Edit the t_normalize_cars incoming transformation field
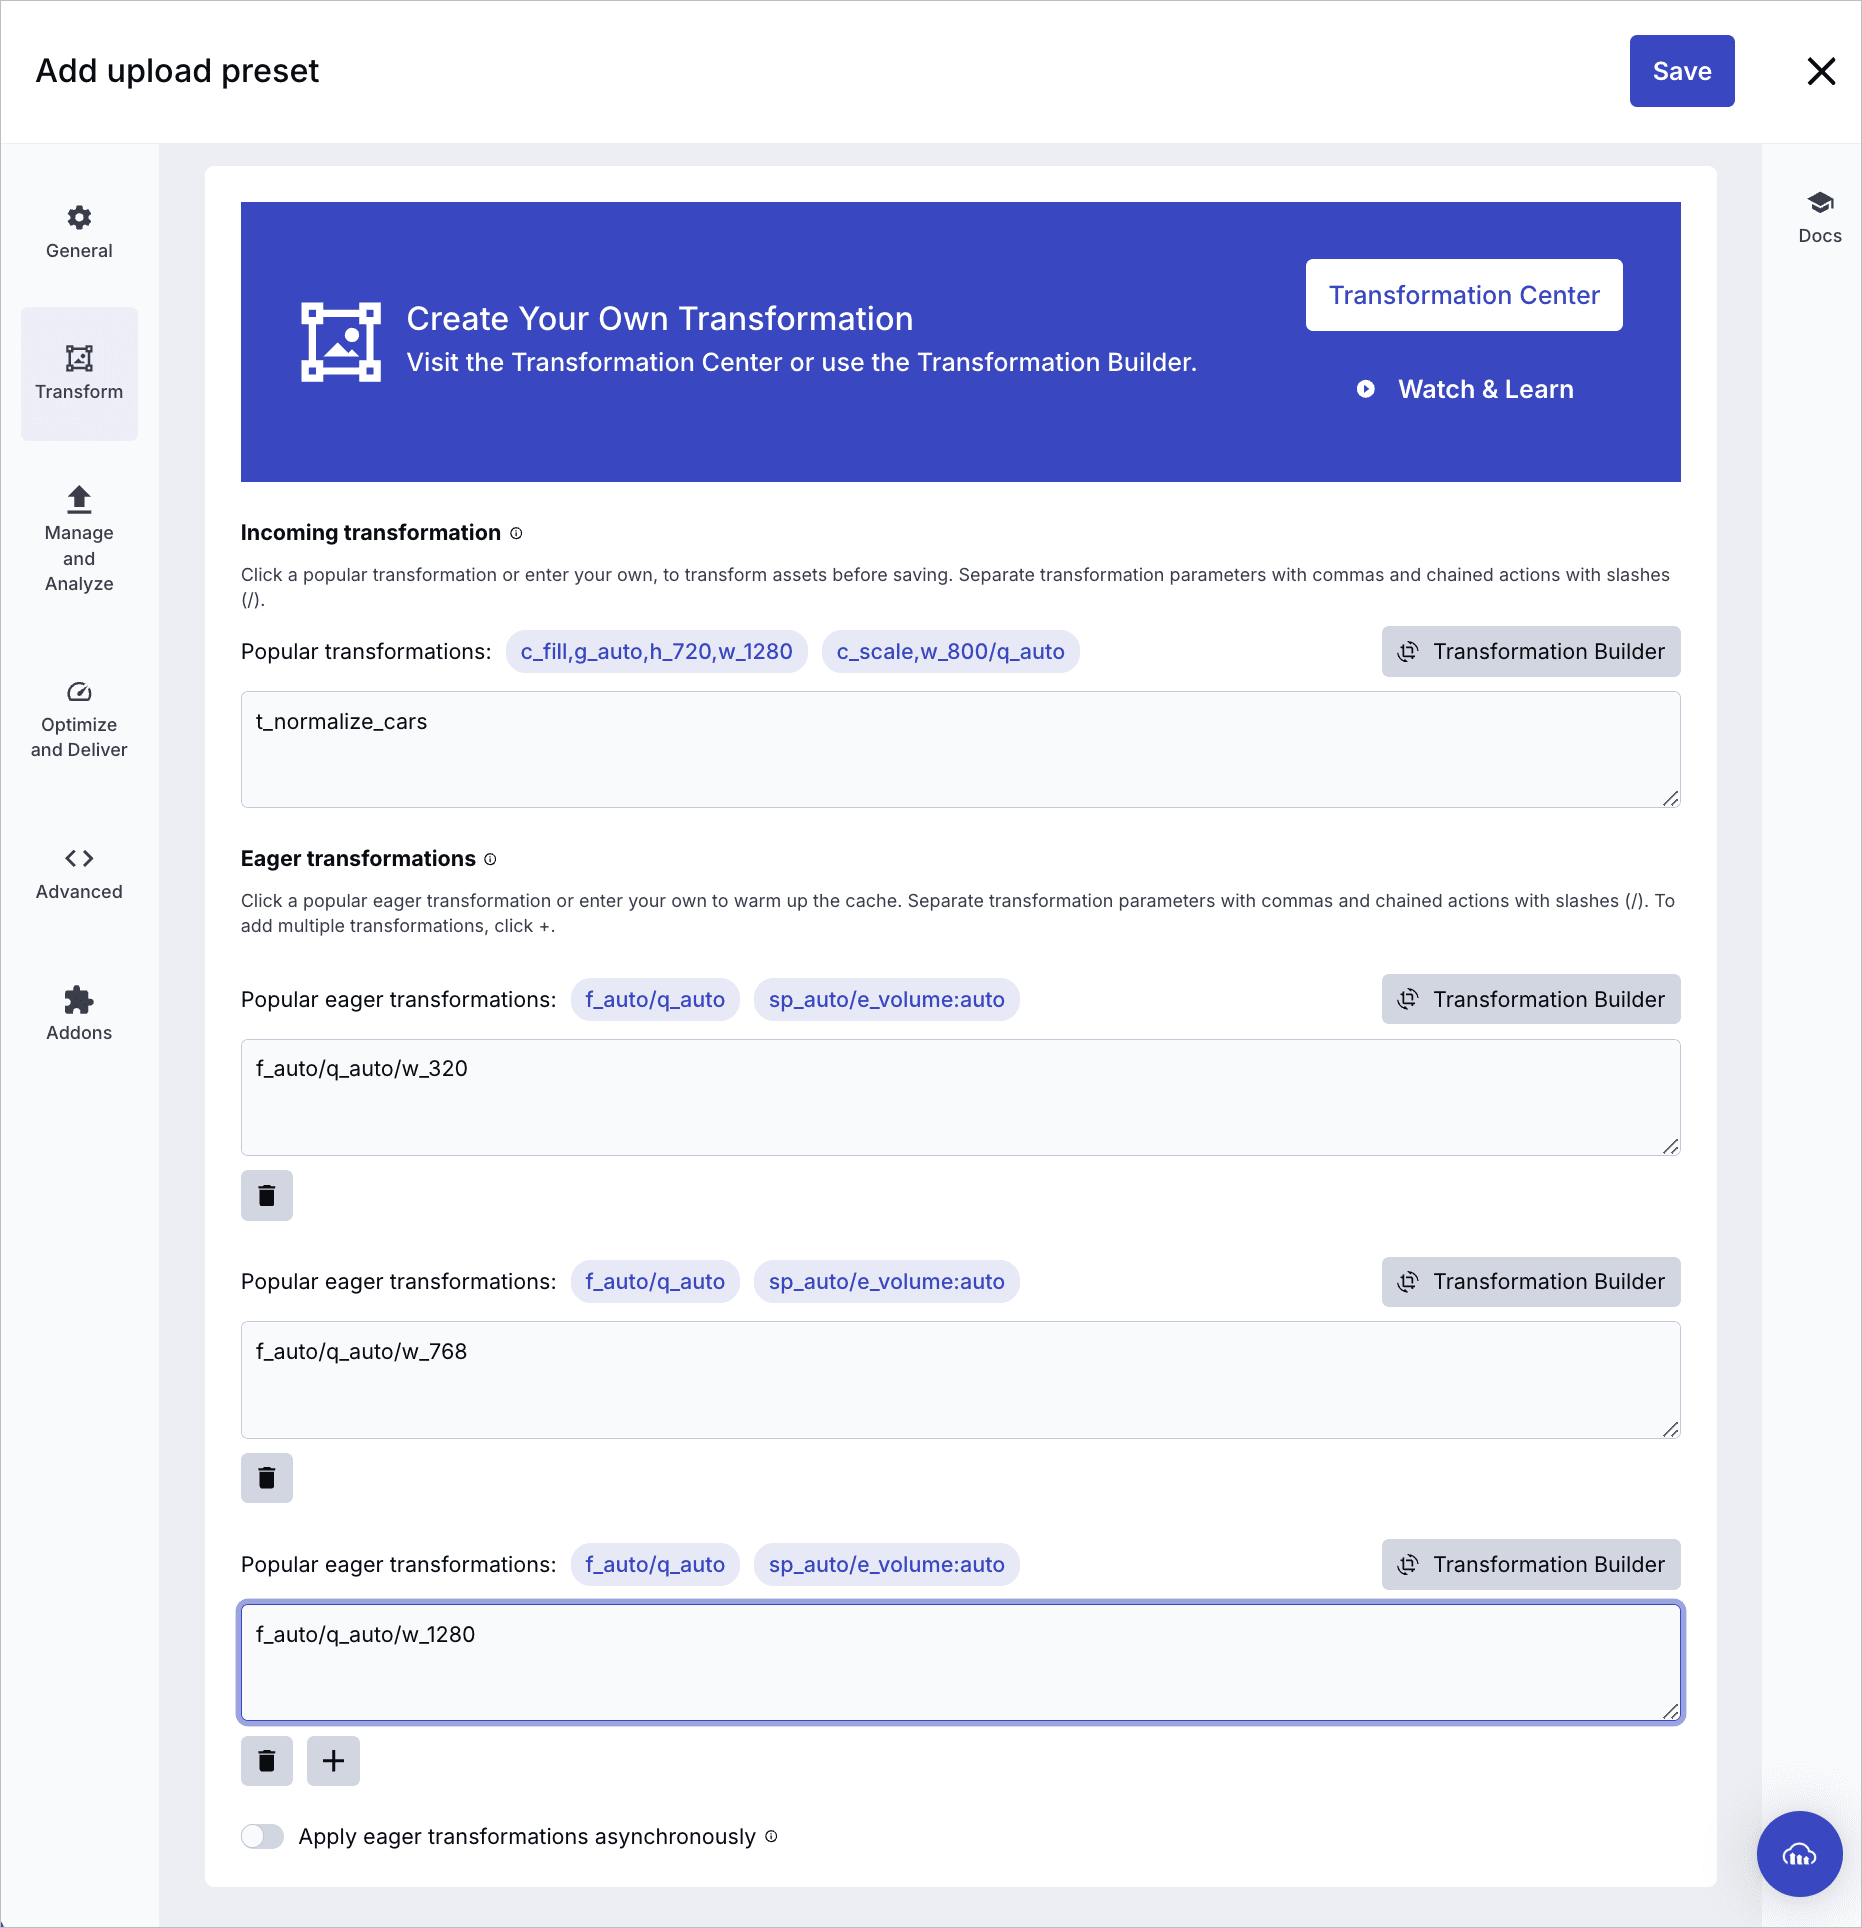The height and width of the screenshot is (1928, 1862). pos(959,749)
